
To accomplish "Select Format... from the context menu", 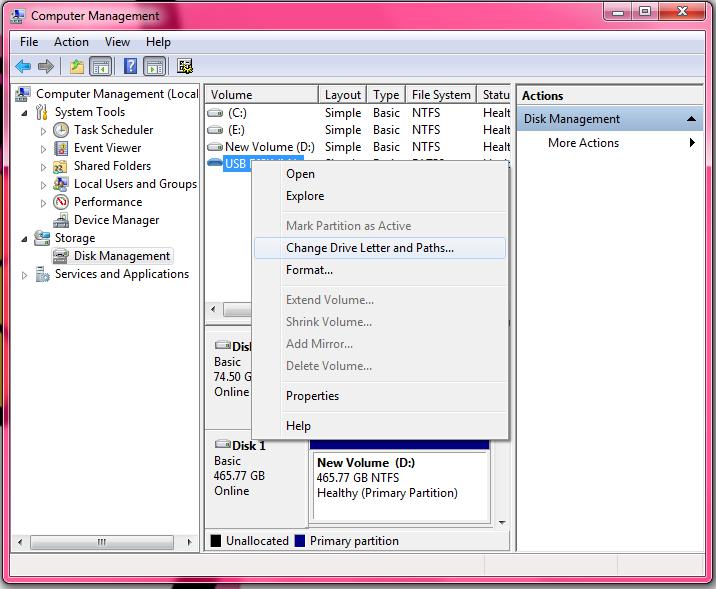I will (309, 270).
